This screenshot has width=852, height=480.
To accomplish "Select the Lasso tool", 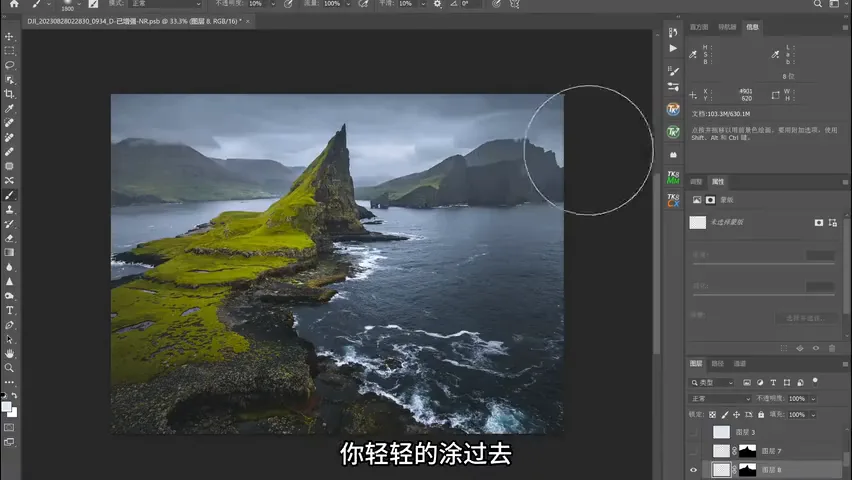I will pos(9,65).
